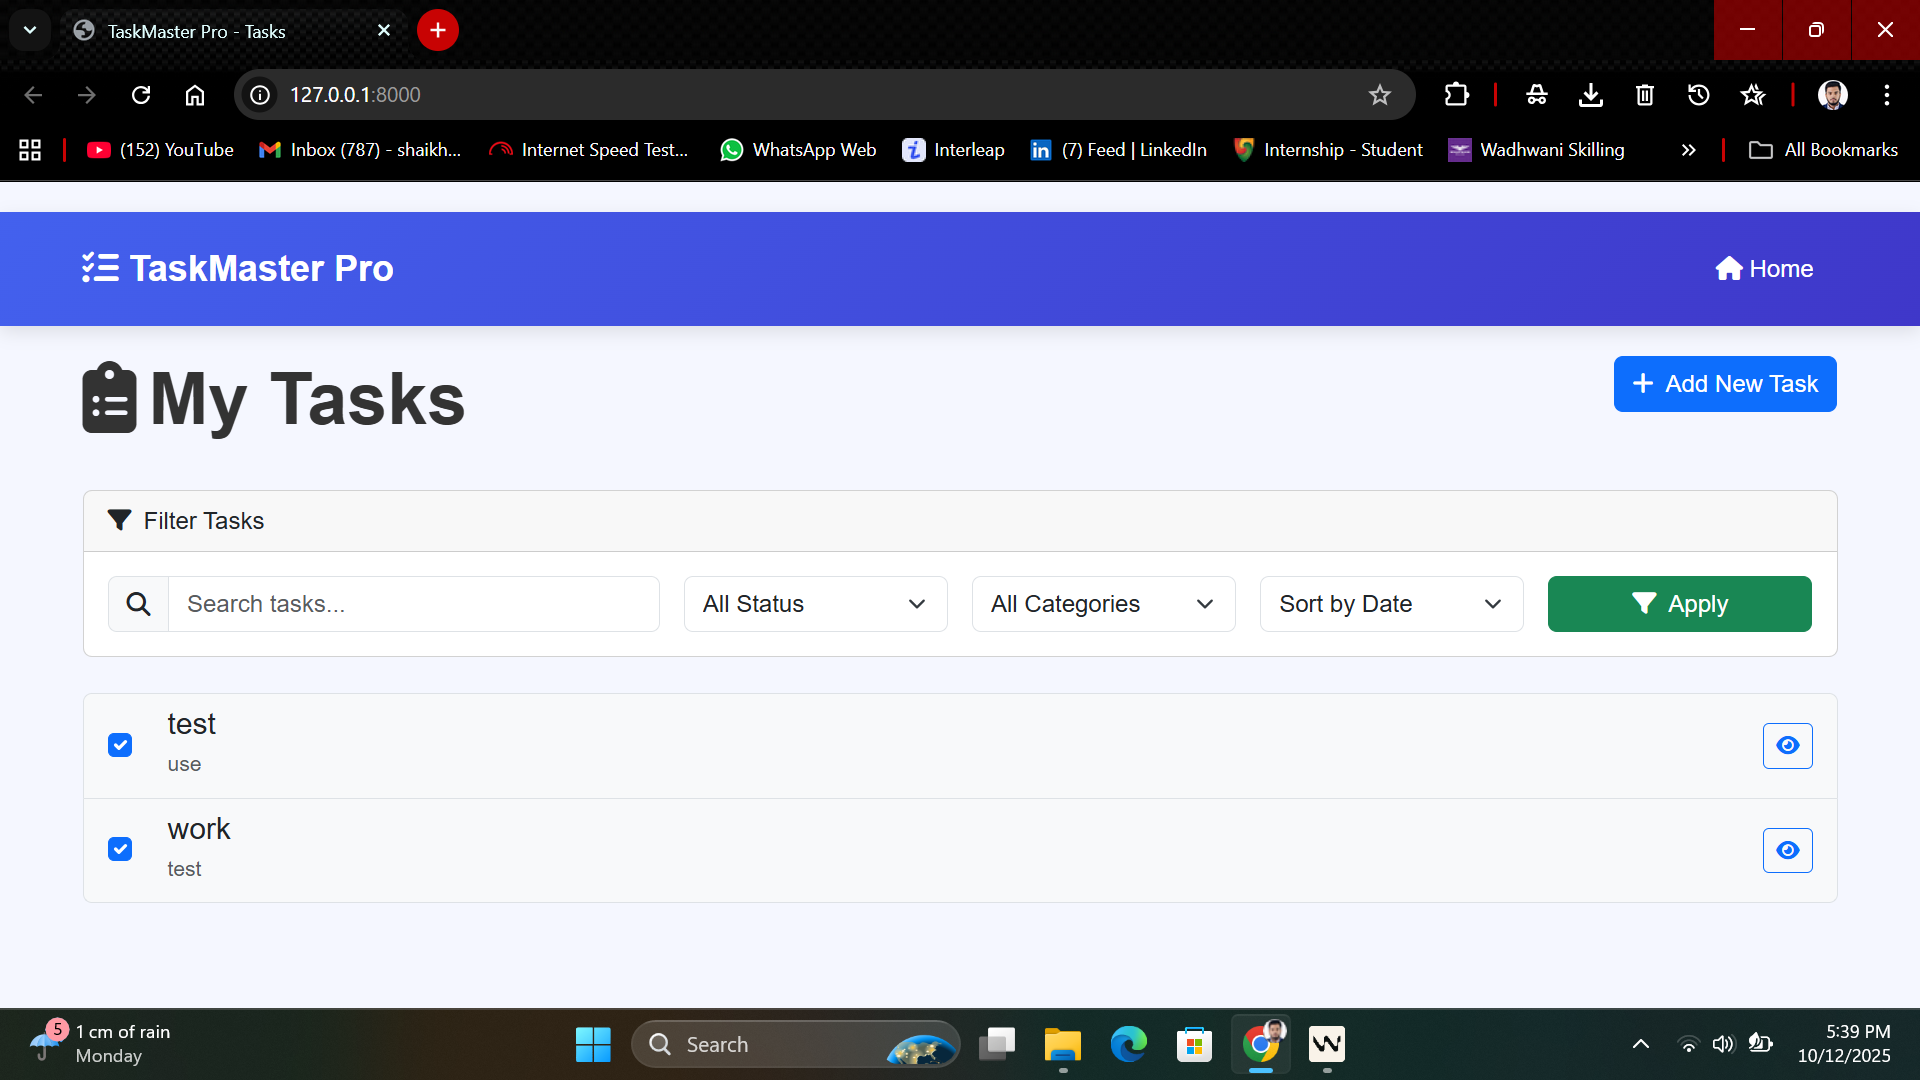This screenshot has width=1920, height=1080.
Task: View details of 'work' task via eye icon
Action: (x=1788, y=850)
